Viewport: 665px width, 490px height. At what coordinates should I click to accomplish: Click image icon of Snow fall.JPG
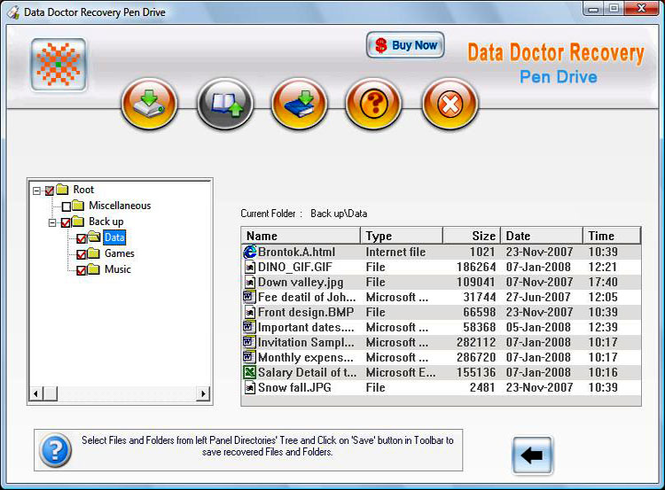coord(250,387)
